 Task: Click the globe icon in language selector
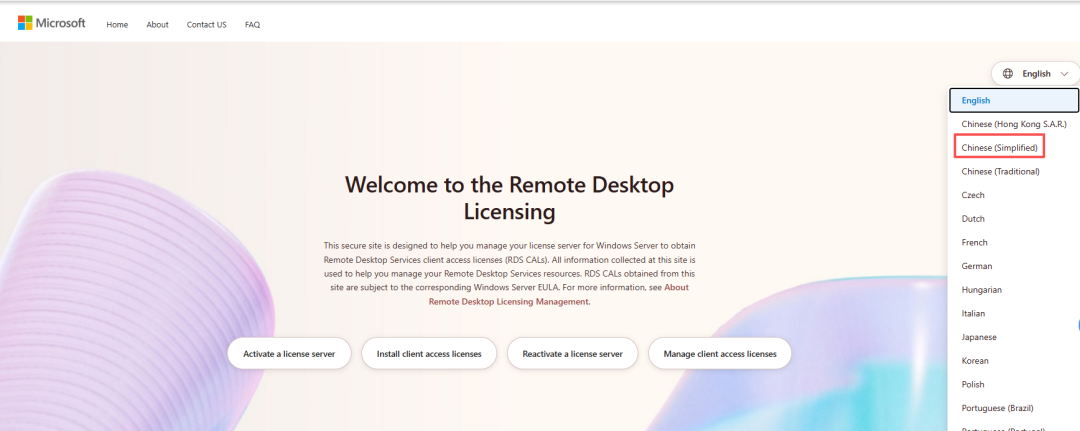click(1008, 74)
